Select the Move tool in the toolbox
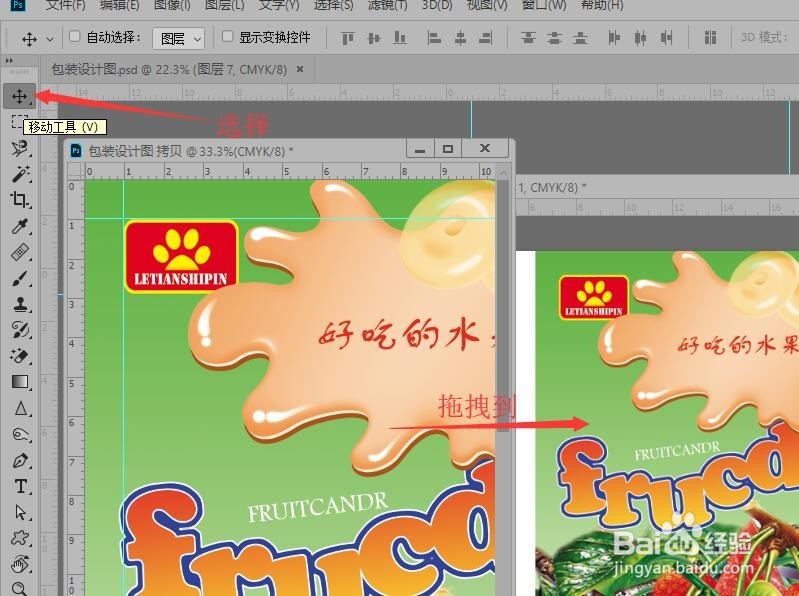 click(x=19, y=96)
